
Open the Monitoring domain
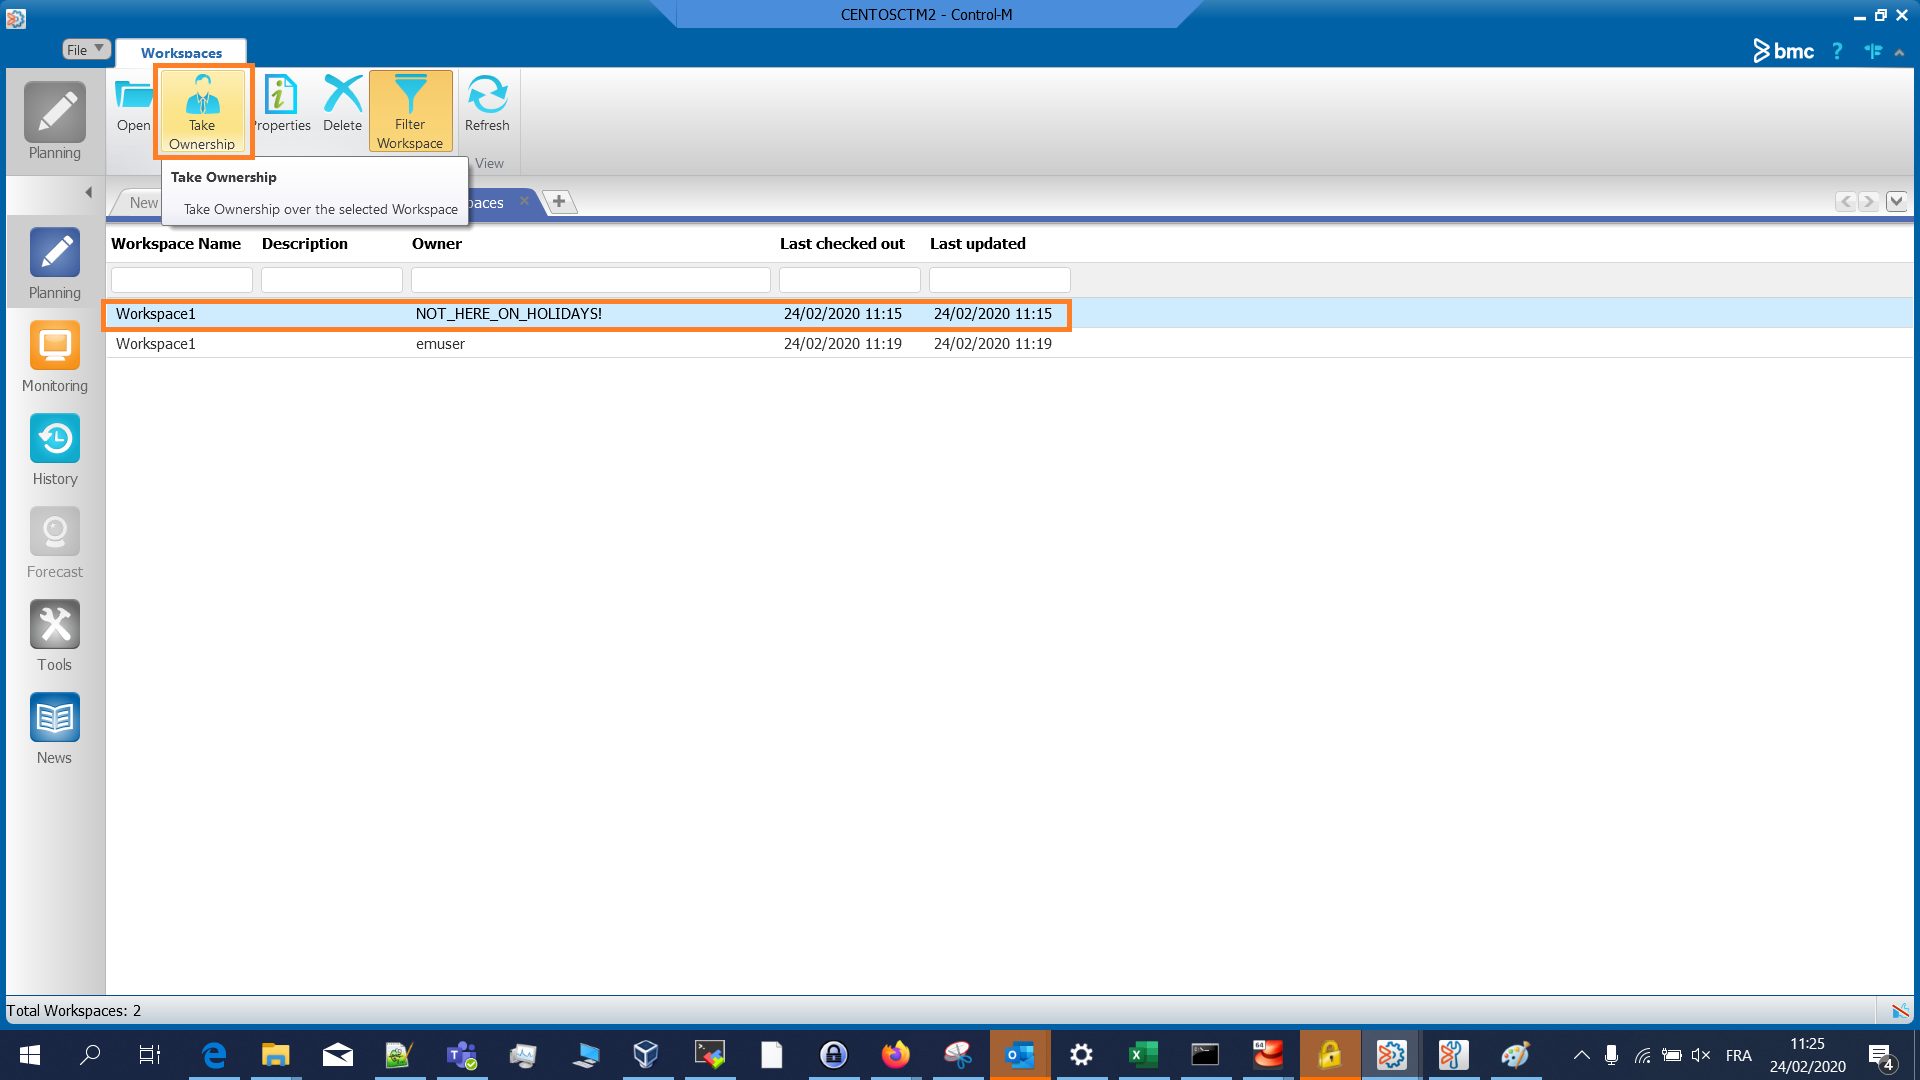55,357
